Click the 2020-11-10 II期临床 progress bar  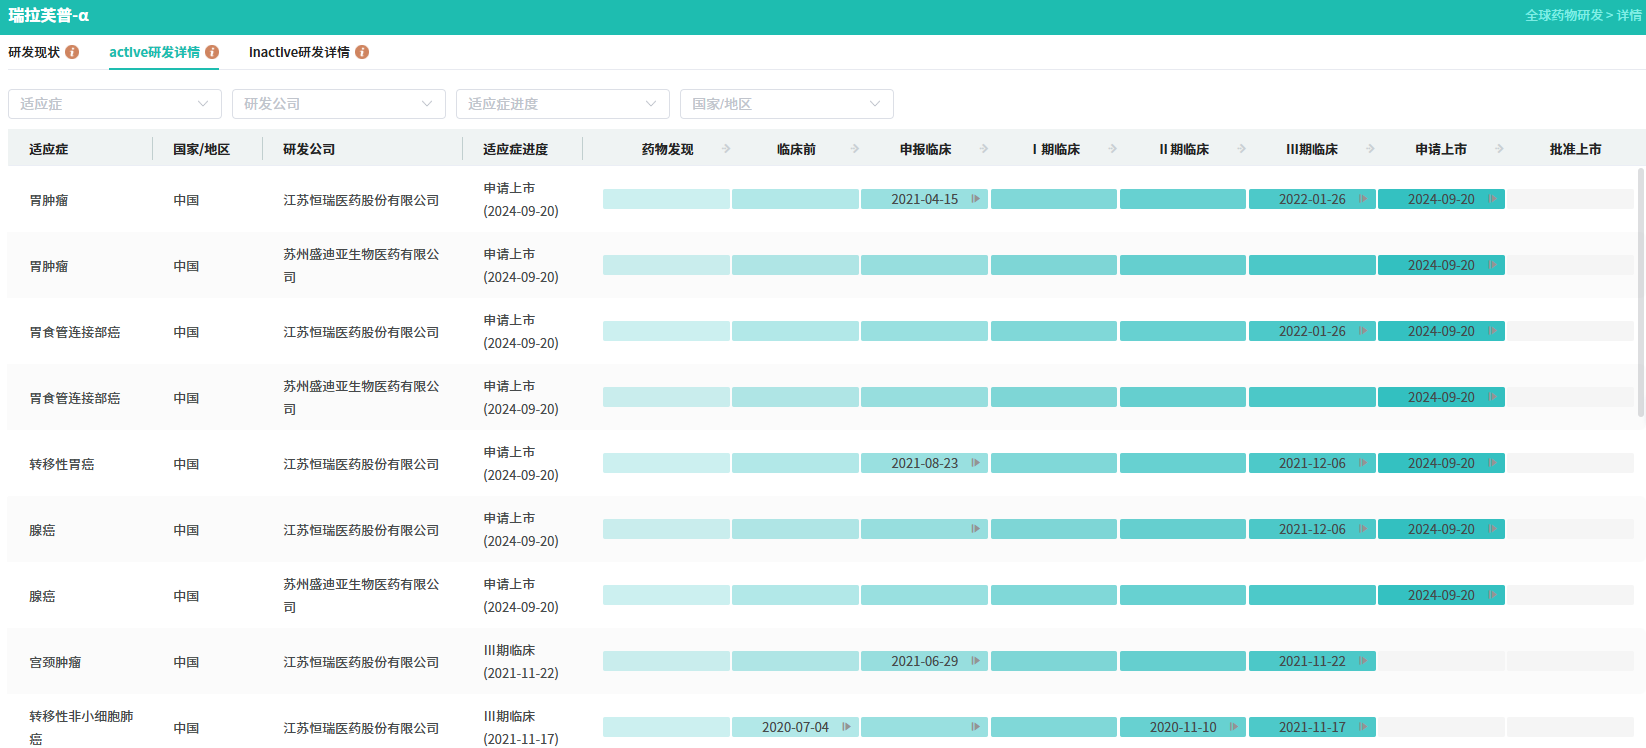[1182, 727]
